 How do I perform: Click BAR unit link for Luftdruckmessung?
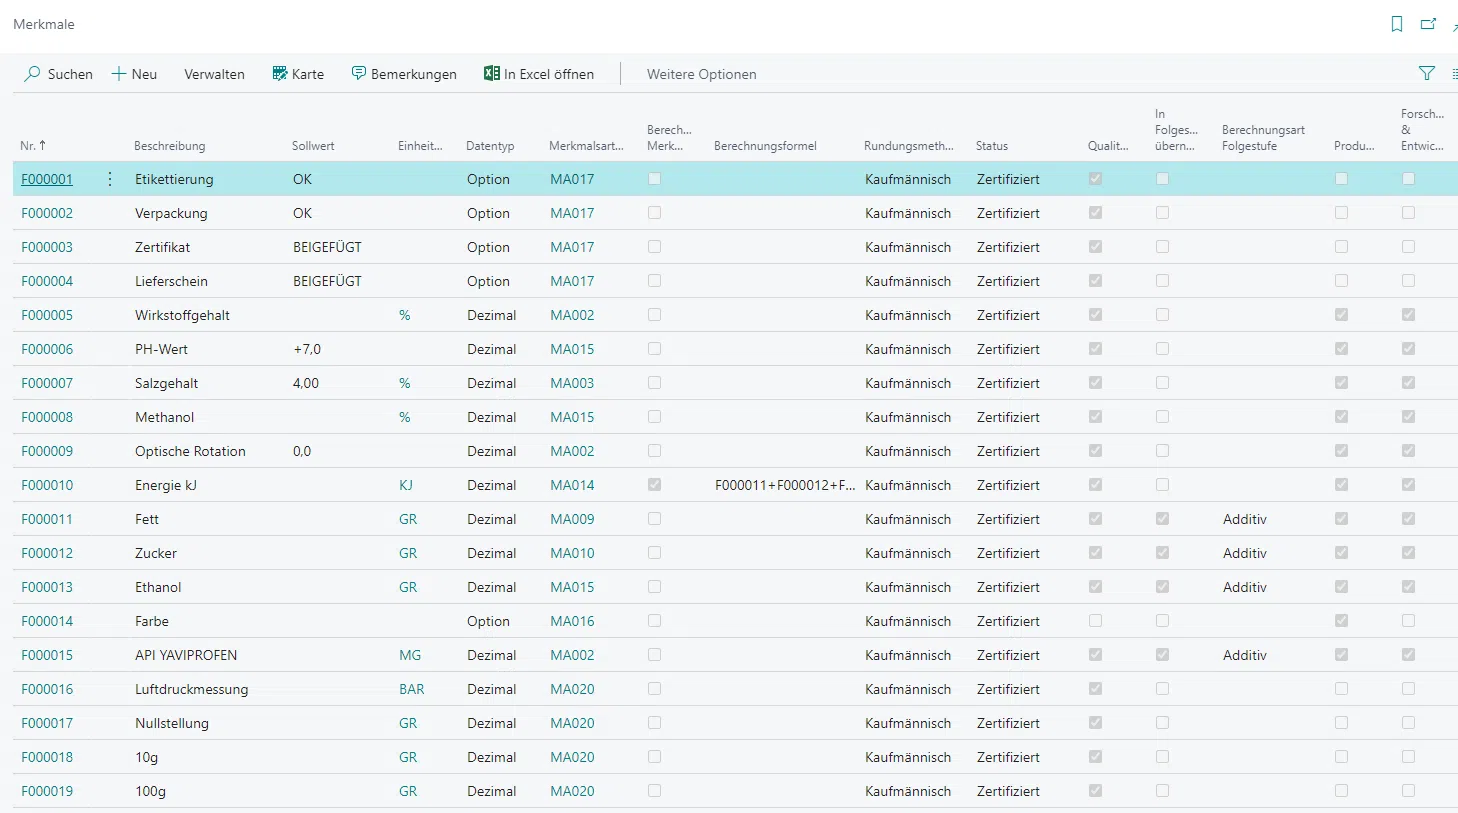(x=412, y=689)
